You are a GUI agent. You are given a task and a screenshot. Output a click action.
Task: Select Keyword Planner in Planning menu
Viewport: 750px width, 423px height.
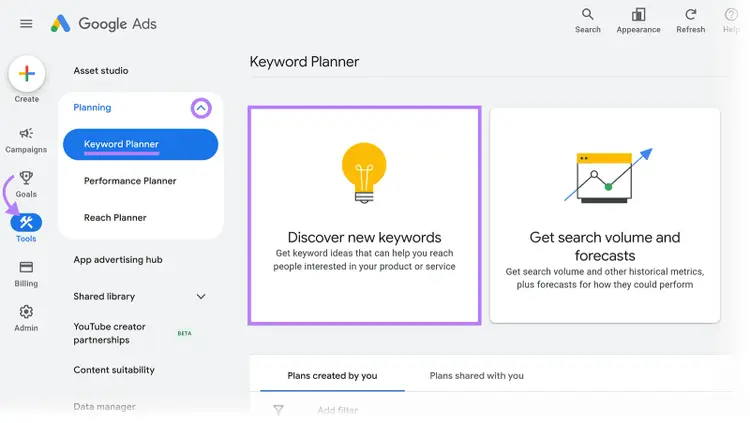pos(141,144)
